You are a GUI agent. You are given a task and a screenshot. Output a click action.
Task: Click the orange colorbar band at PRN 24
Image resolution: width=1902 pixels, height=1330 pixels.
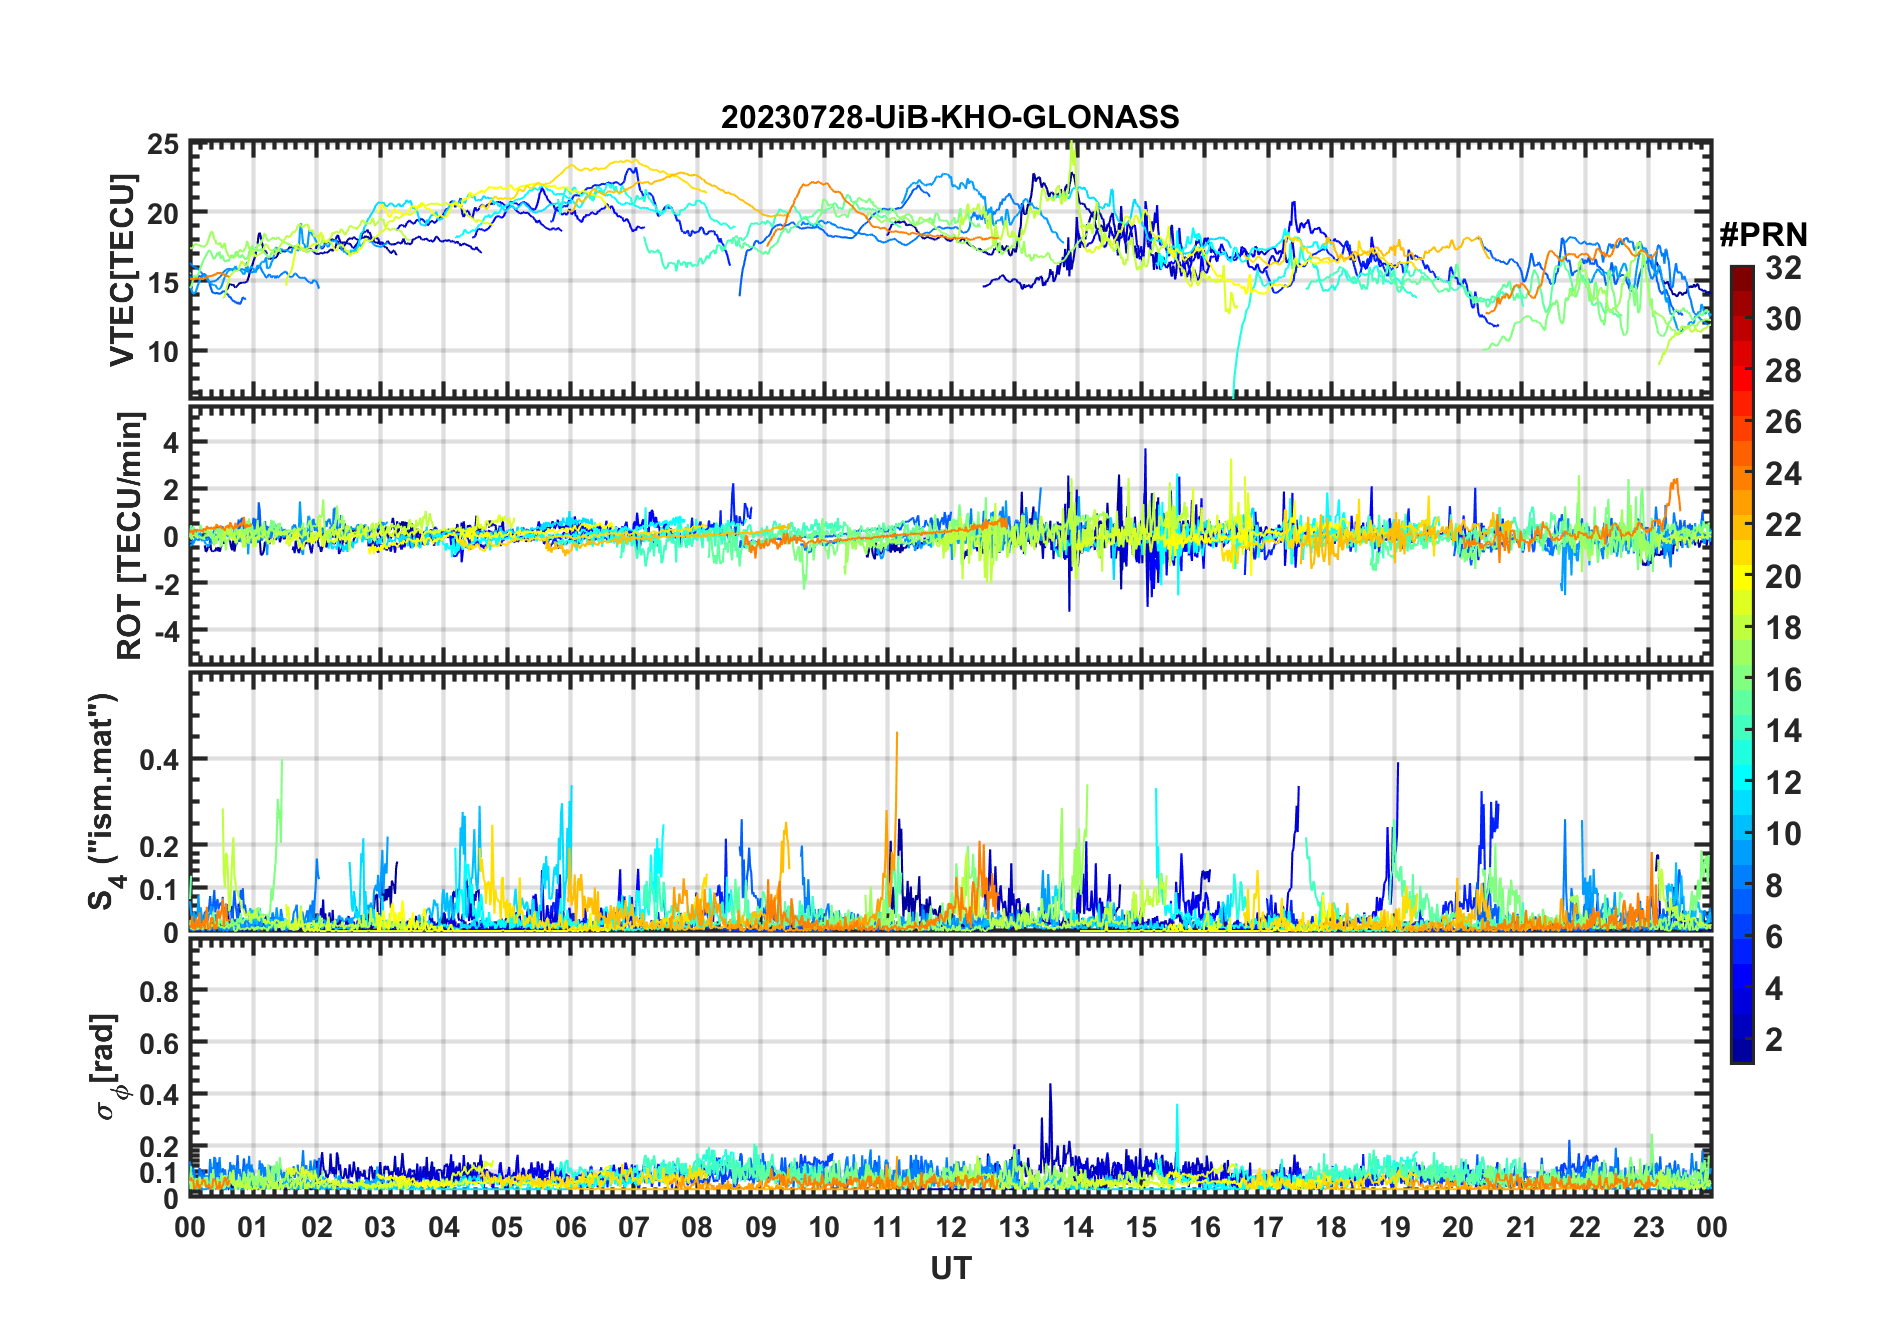tap(1741, 474)
